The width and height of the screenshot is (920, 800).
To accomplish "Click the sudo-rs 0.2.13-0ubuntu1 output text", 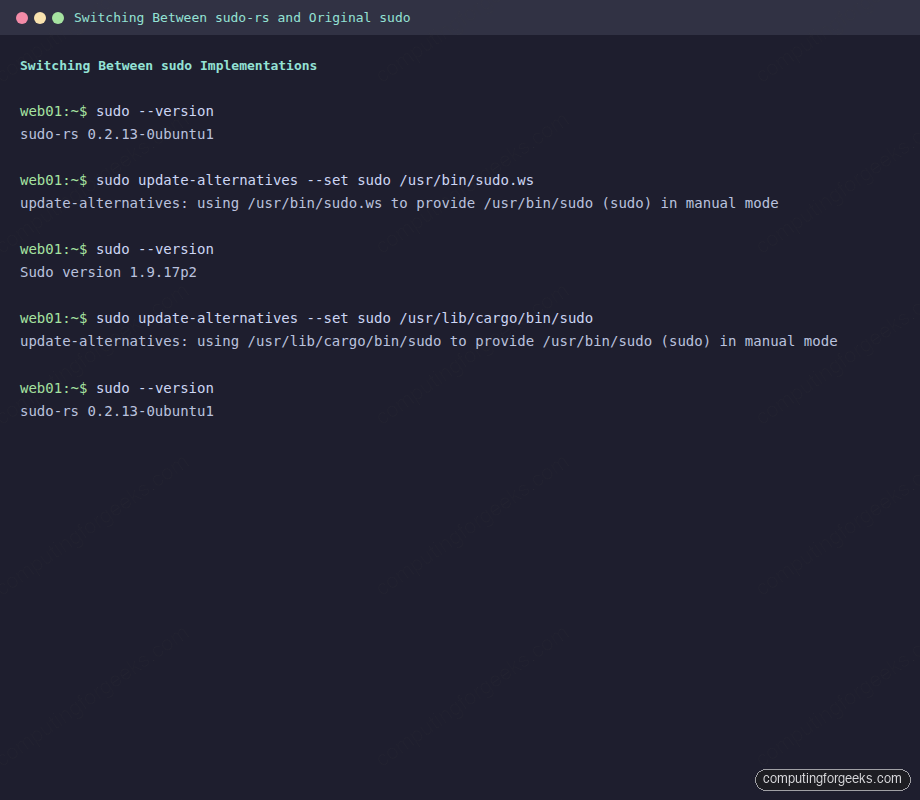I will click(x=117, y=134).
